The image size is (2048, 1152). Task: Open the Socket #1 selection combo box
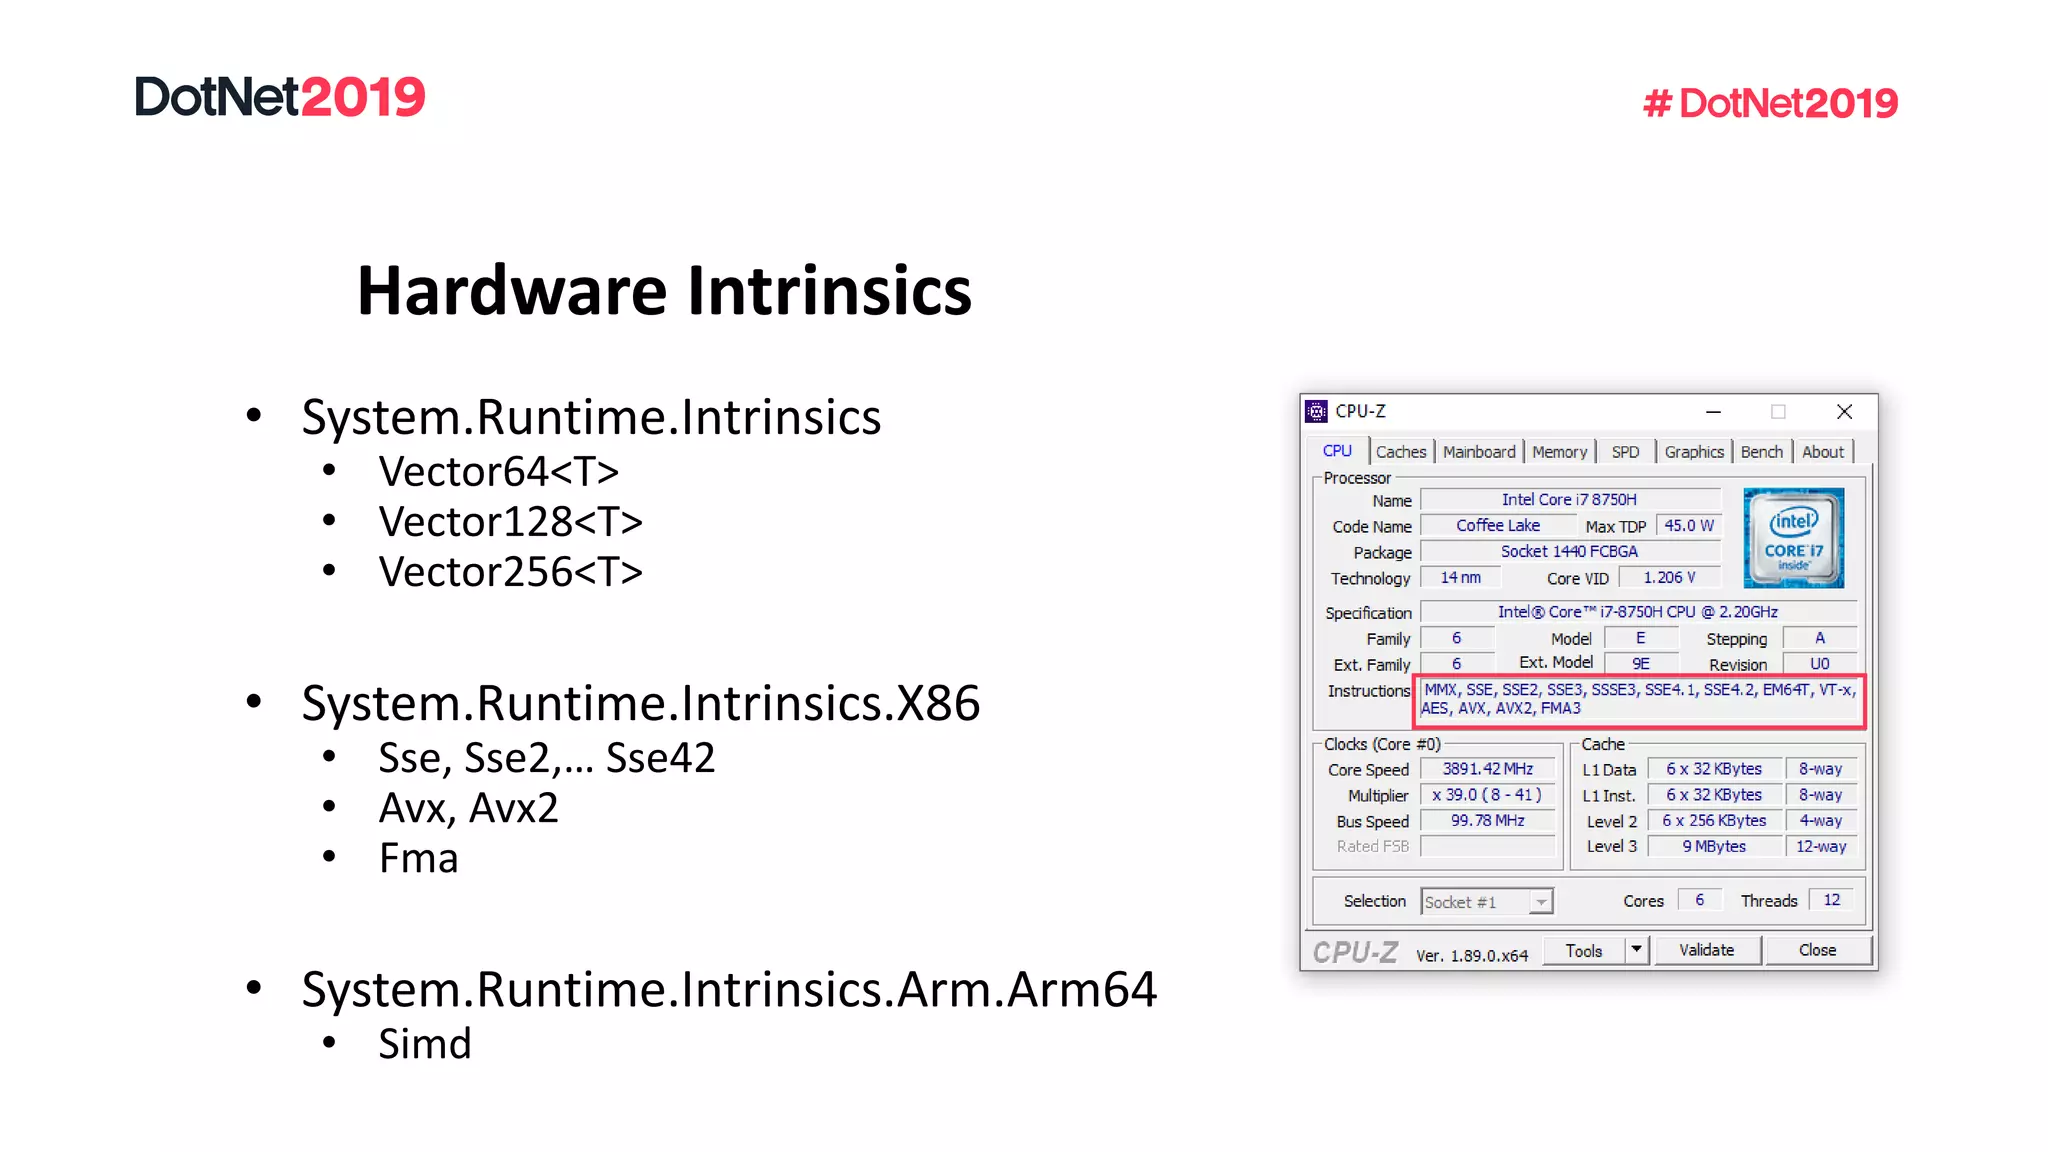1486,902
